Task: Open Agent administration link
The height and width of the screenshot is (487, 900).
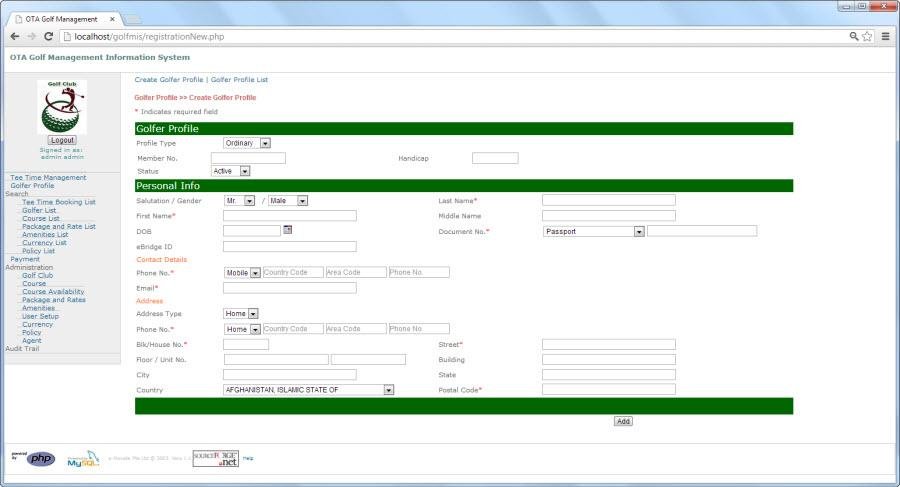Action: [x=32, y=341]
